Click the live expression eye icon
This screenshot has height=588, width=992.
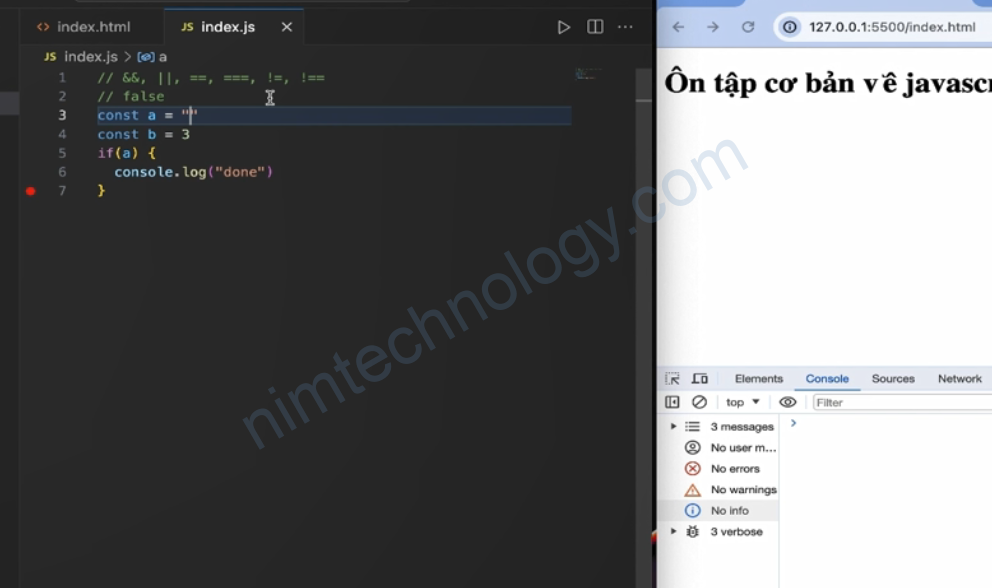(788, 402)
